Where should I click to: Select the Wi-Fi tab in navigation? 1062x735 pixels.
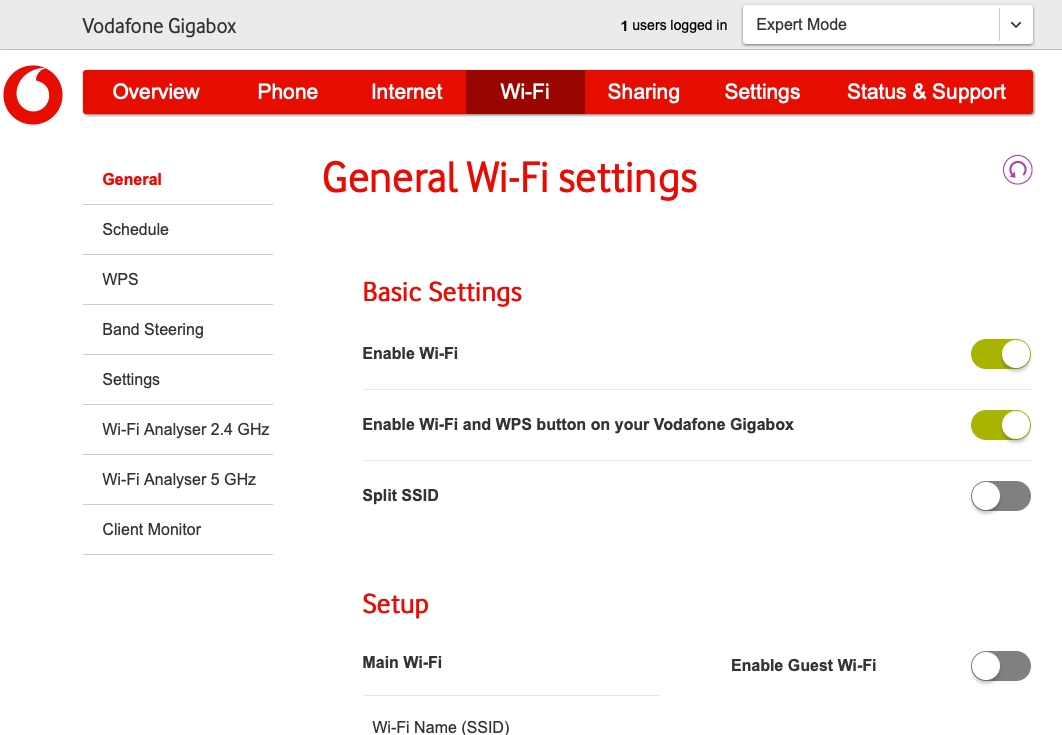coord(524,91)
